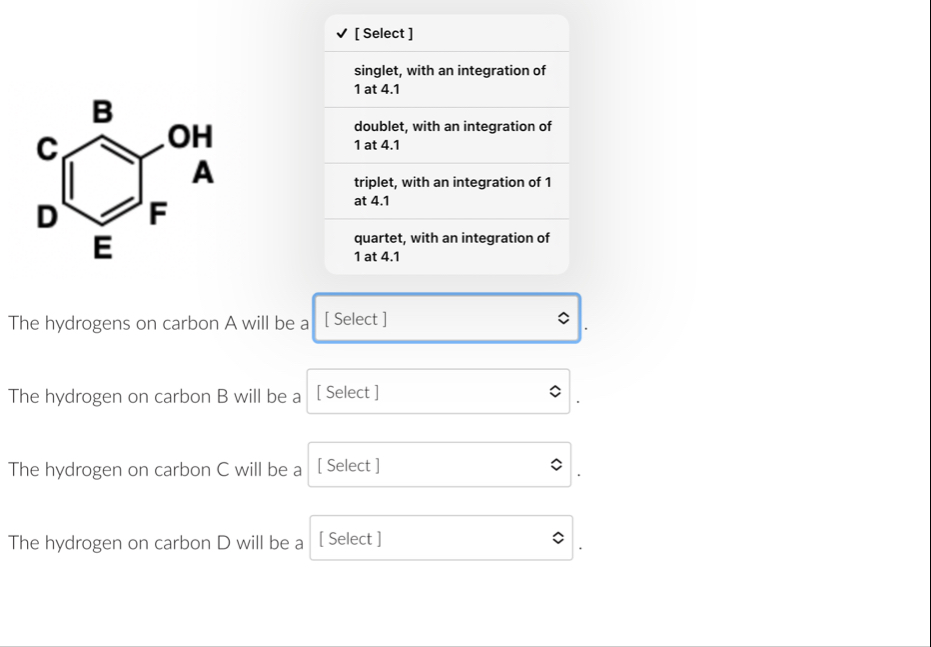Click the benzene ring in the structure

(x=102, y=183)
